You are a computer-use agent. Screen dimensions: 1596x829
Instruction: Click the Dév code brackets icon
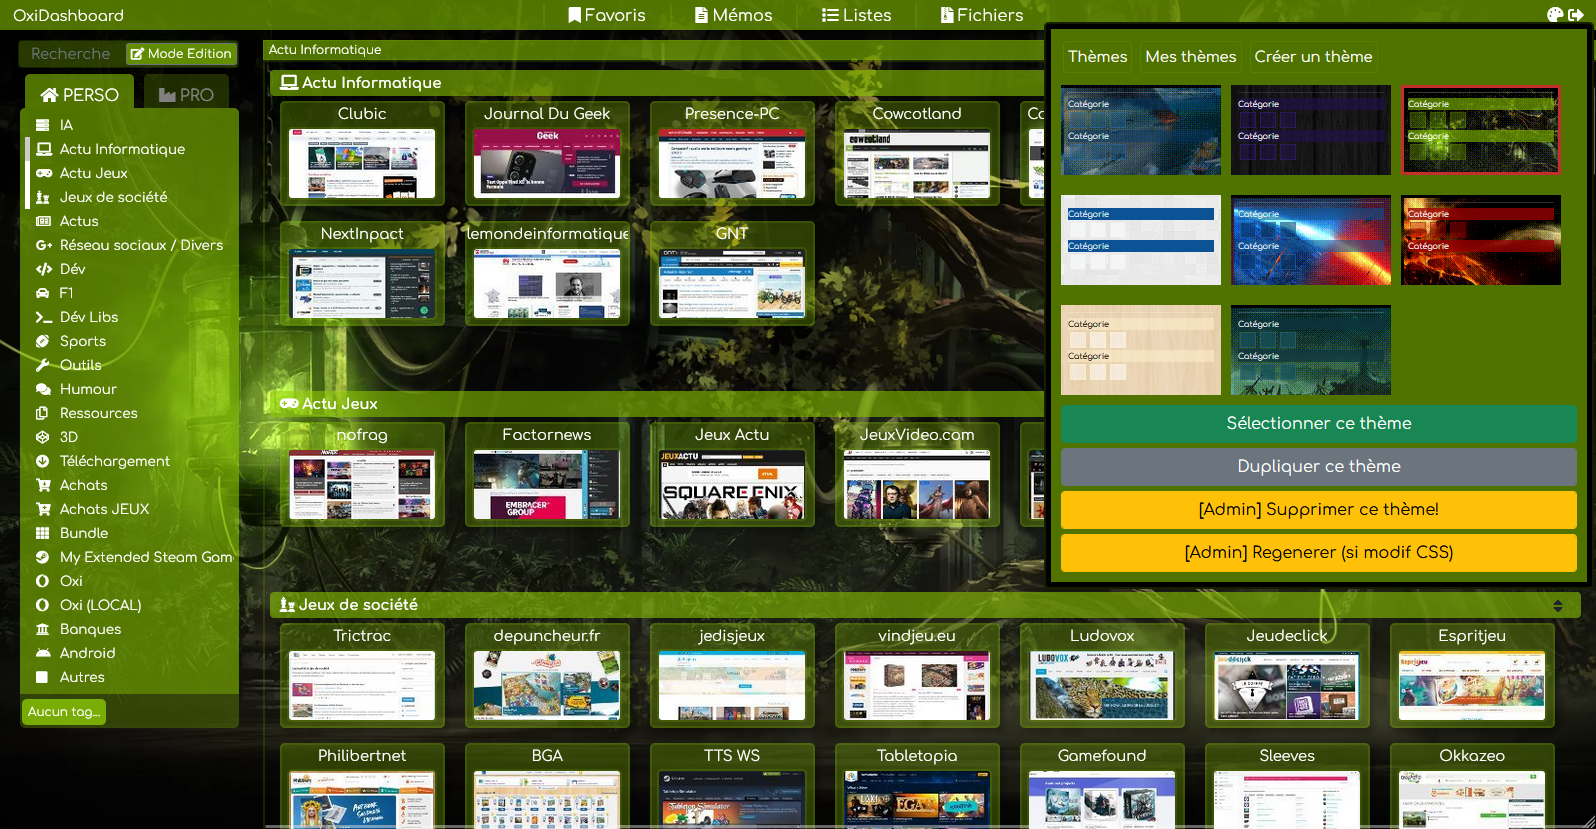pyautogui.click(x=43, y=269)
